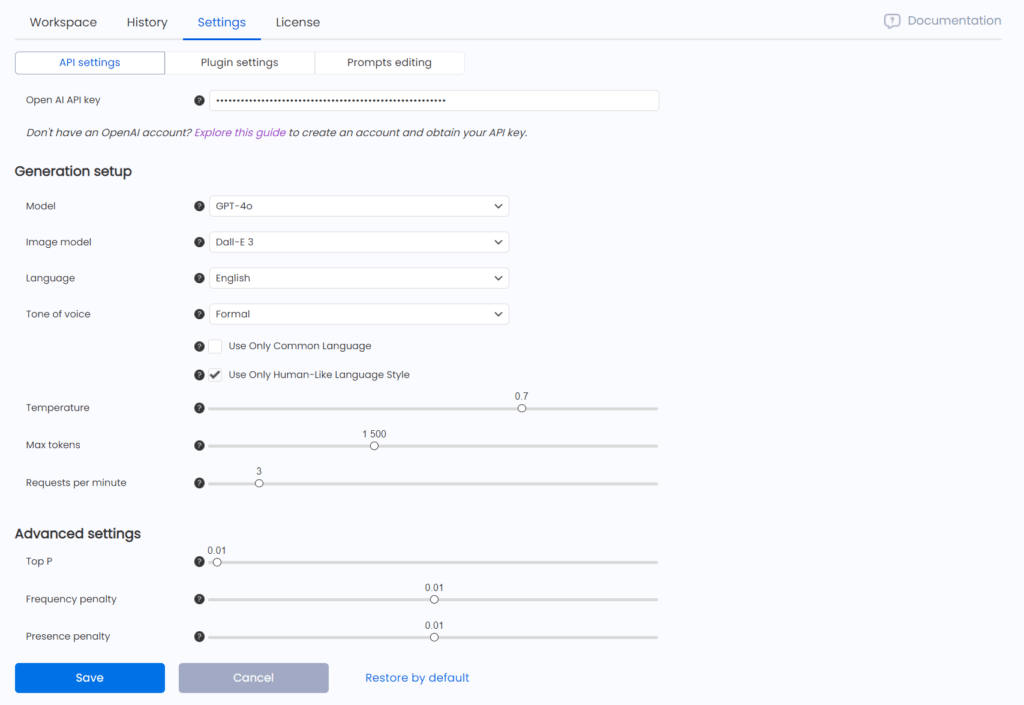1024x705 pixels.
Task: Click the help icon next to Image model
Action: pyautogui.click(x=199, y=242)
